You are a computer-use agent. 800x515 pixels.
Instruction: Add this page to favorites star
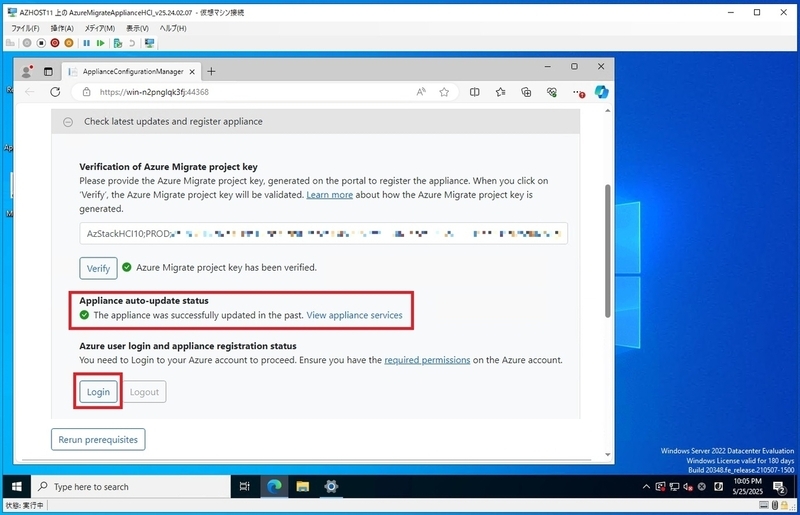pyautogui.click(x=444, y=92)
